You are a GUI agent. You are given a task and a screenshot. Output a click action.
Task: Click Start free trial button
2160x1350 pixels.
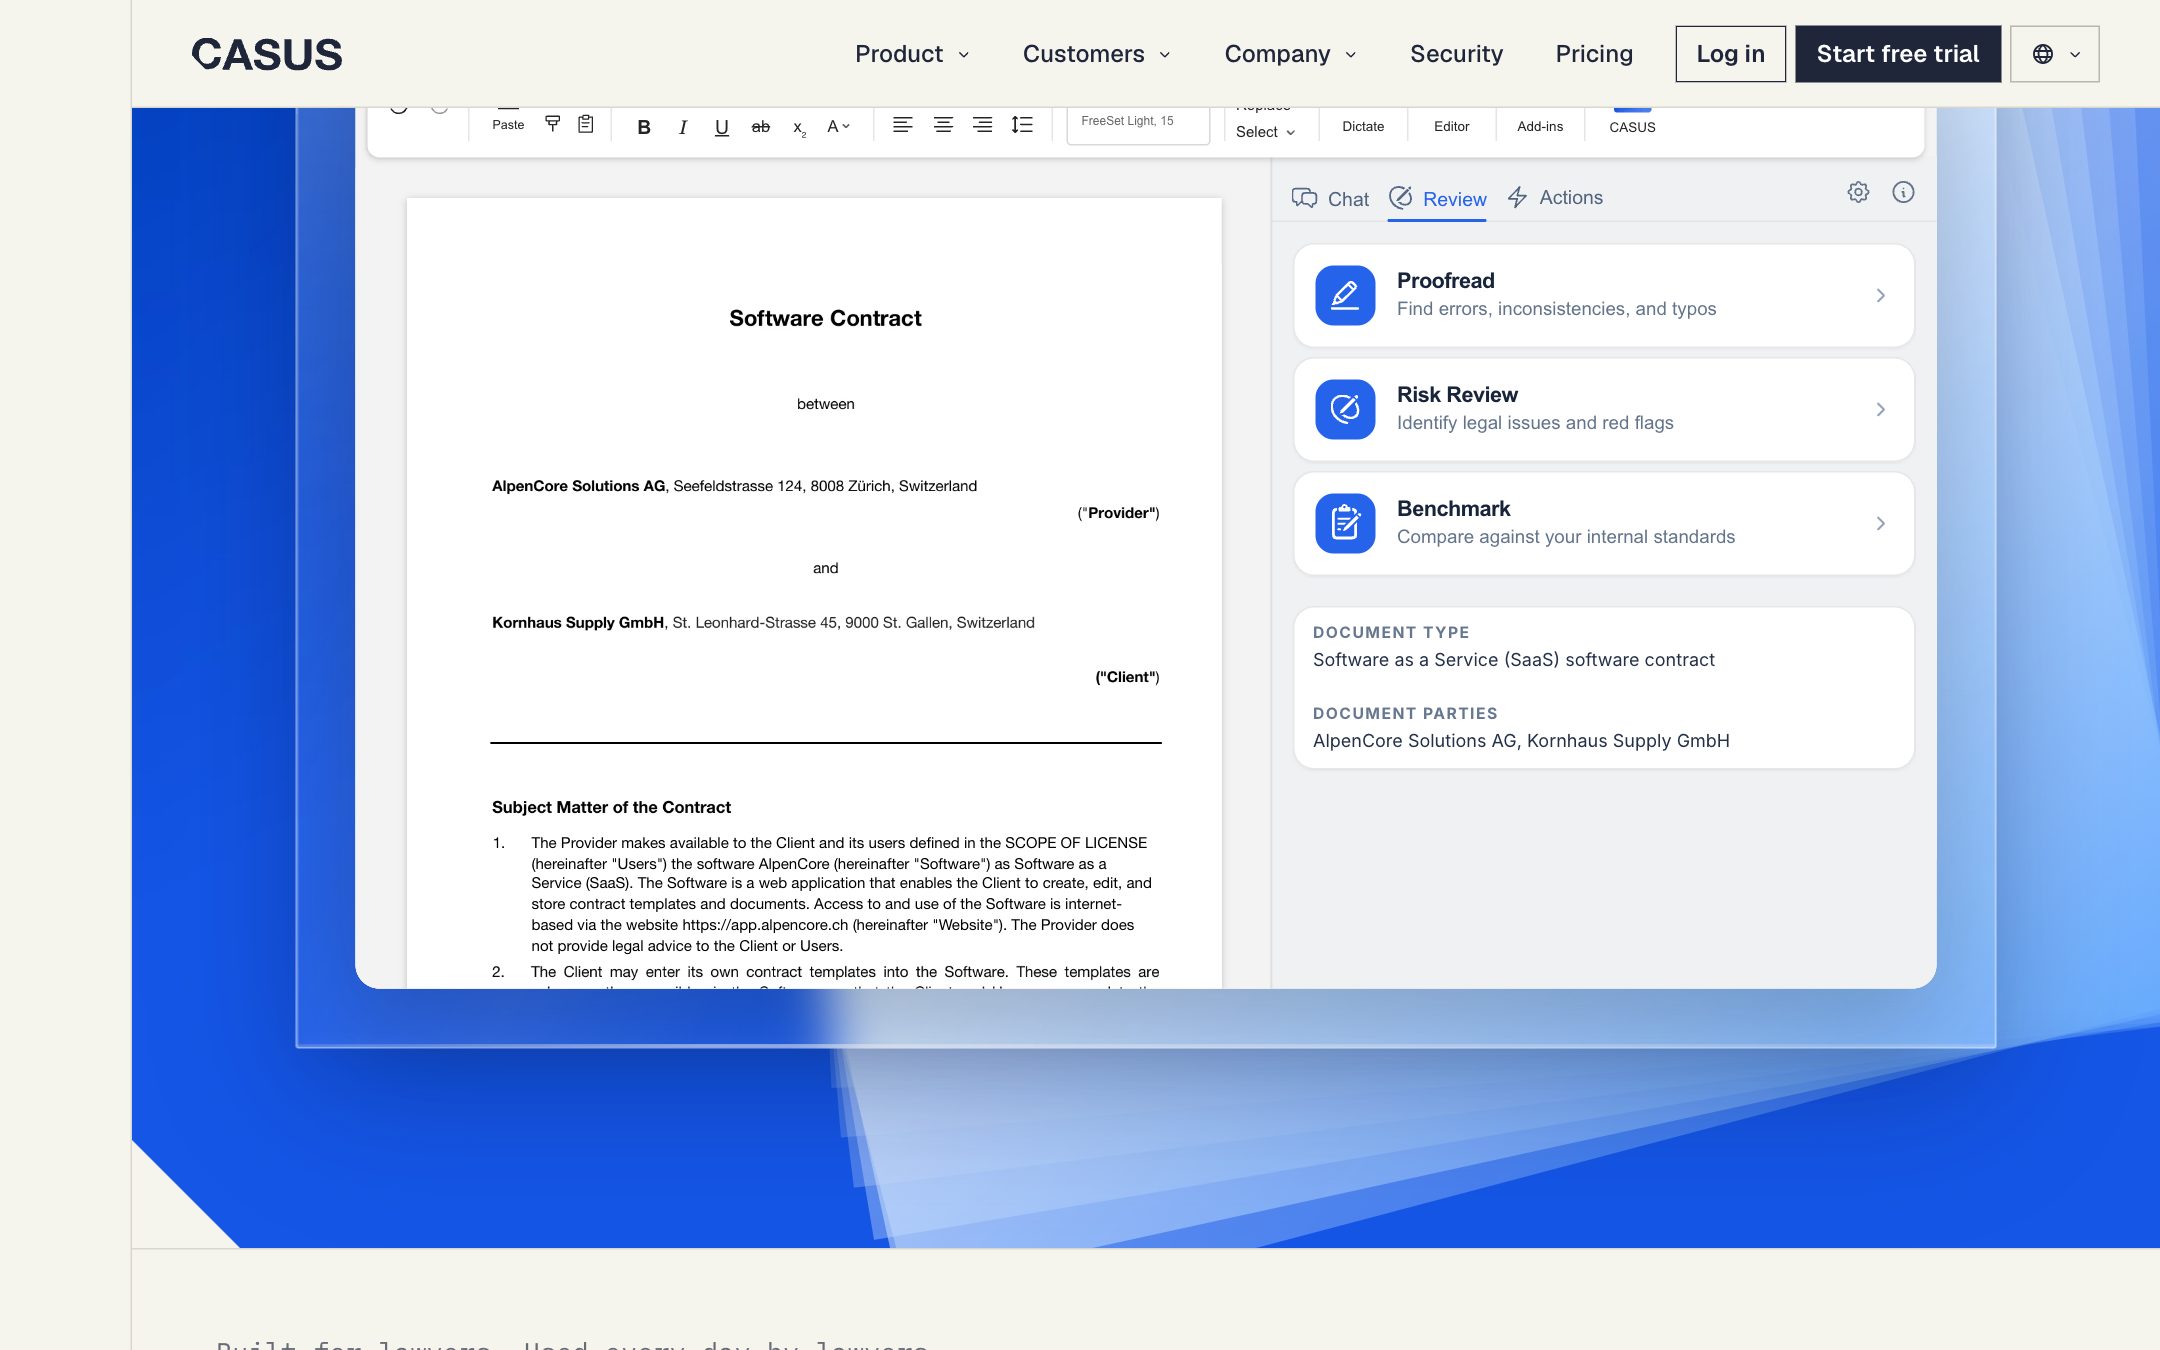[x=1897, y=54]
